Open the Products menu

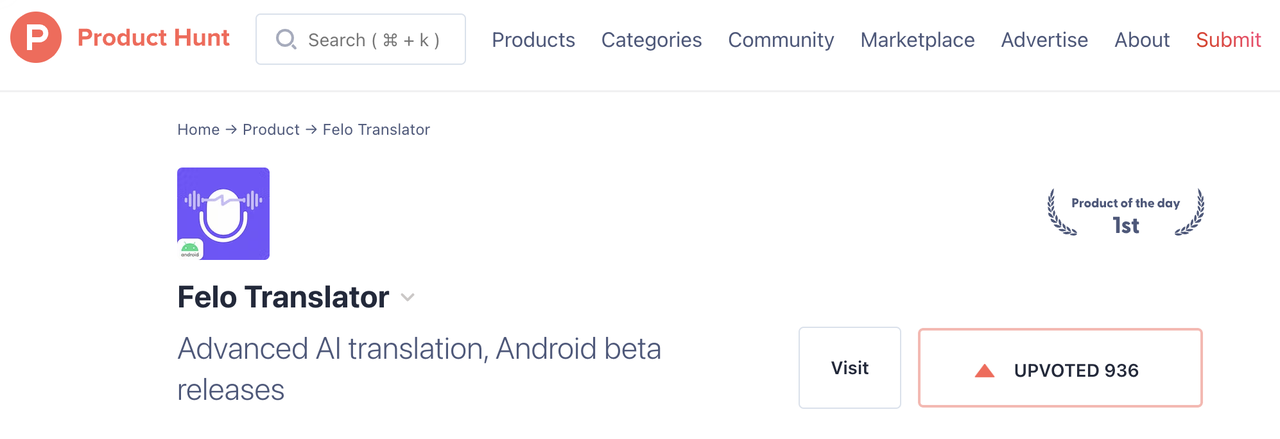tap(533, 40)
